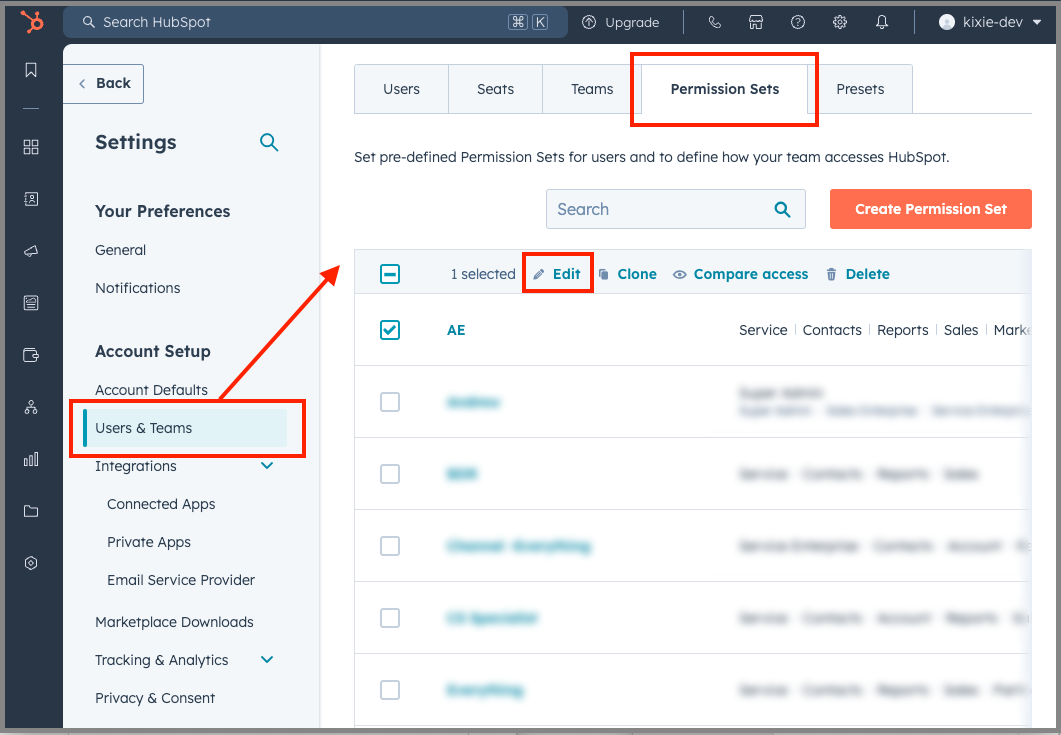Click the Search HubSpot field
The width and height of the screenshot is (1061, 735).
point(315,22)
